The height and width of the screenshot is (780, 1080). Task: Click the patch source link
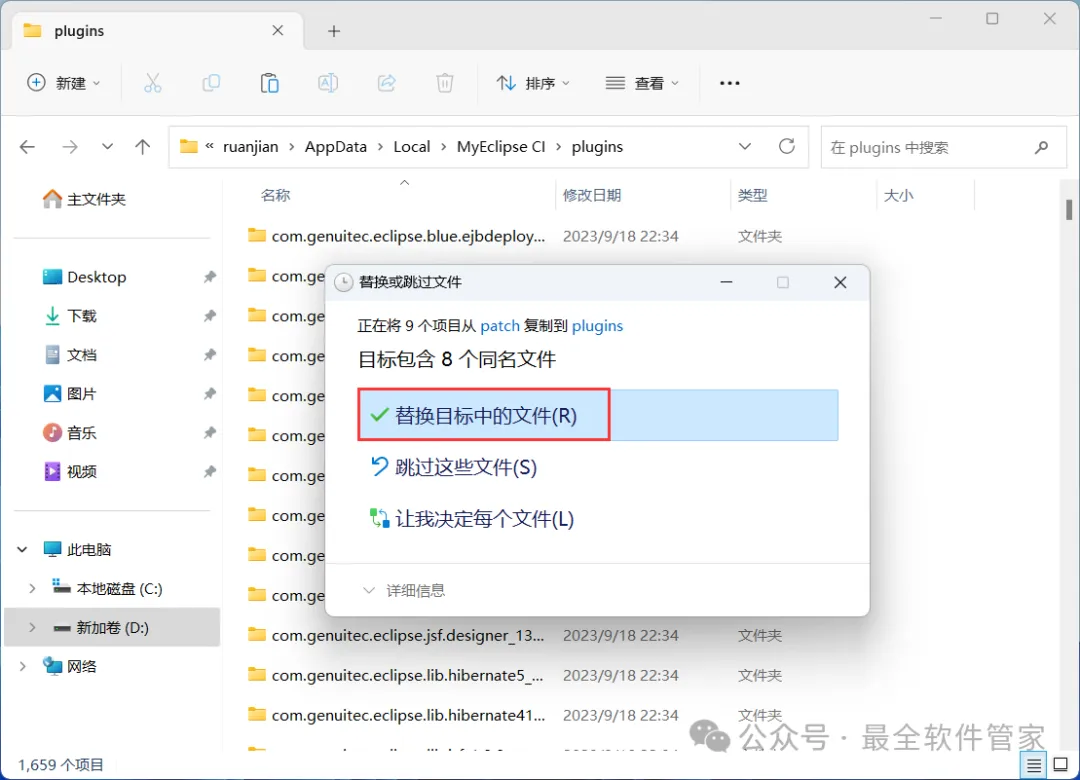tap(500, 326)
